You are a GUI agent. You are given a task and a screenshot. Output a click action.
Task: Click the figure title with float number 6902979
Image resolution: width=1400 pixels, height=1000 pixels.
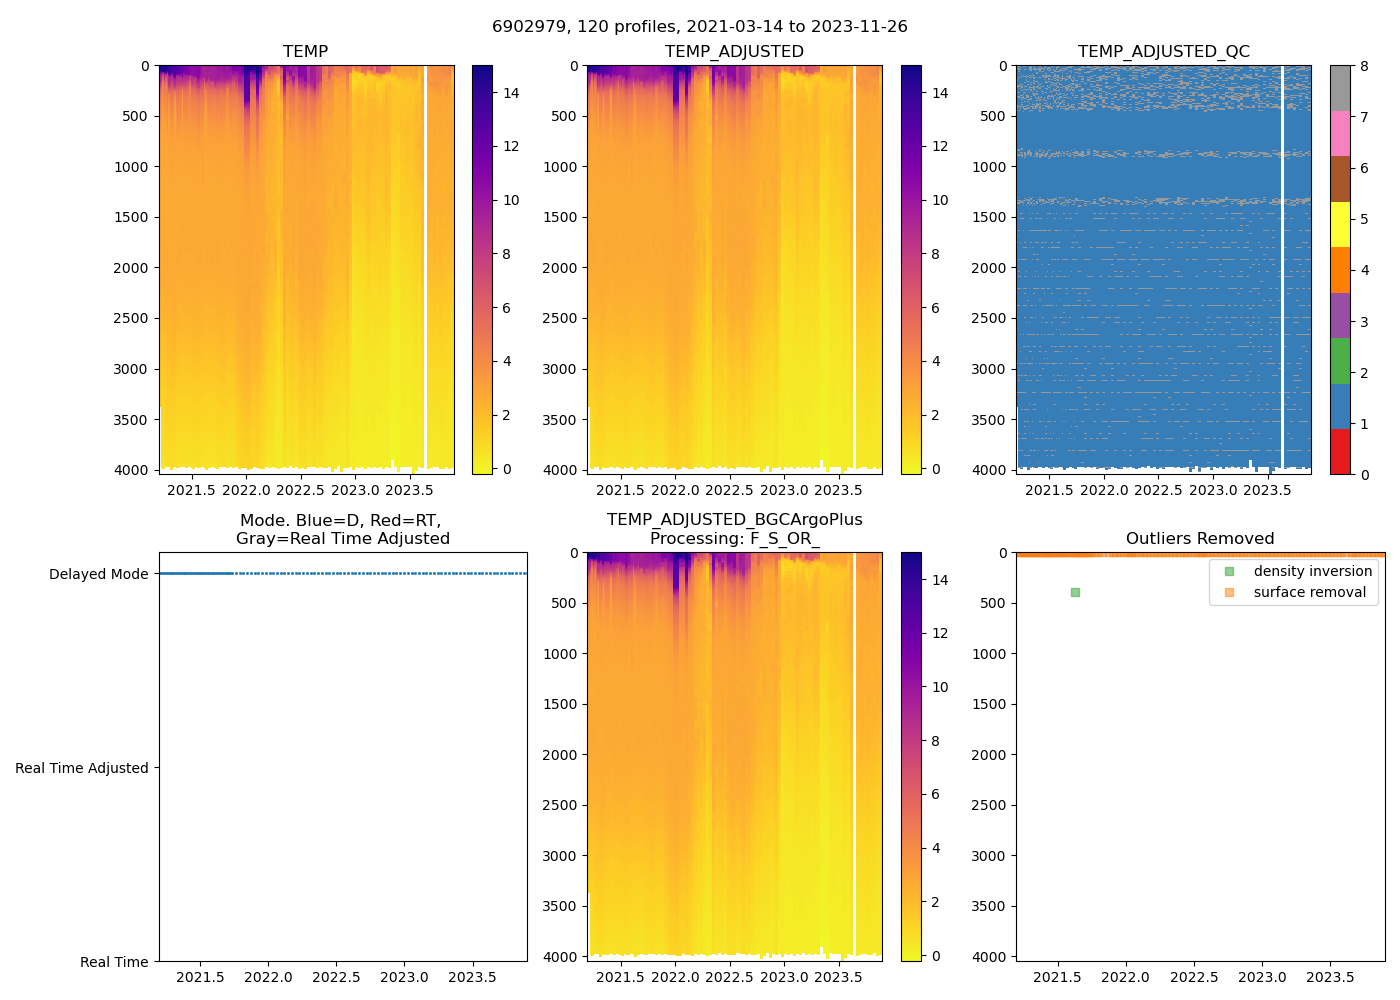click(700, 27)
